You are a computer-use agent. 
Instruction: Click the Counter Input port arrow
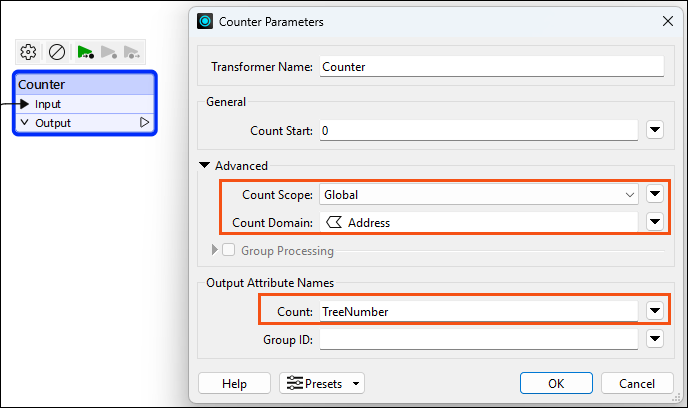pos(25,104)
